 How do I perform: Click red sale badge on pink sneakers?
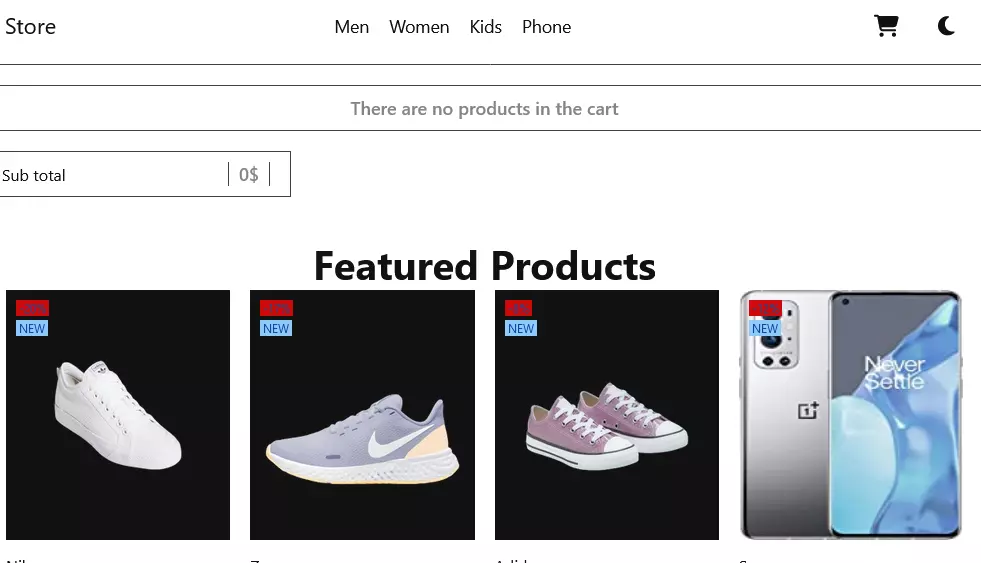[x=518, y=308]
